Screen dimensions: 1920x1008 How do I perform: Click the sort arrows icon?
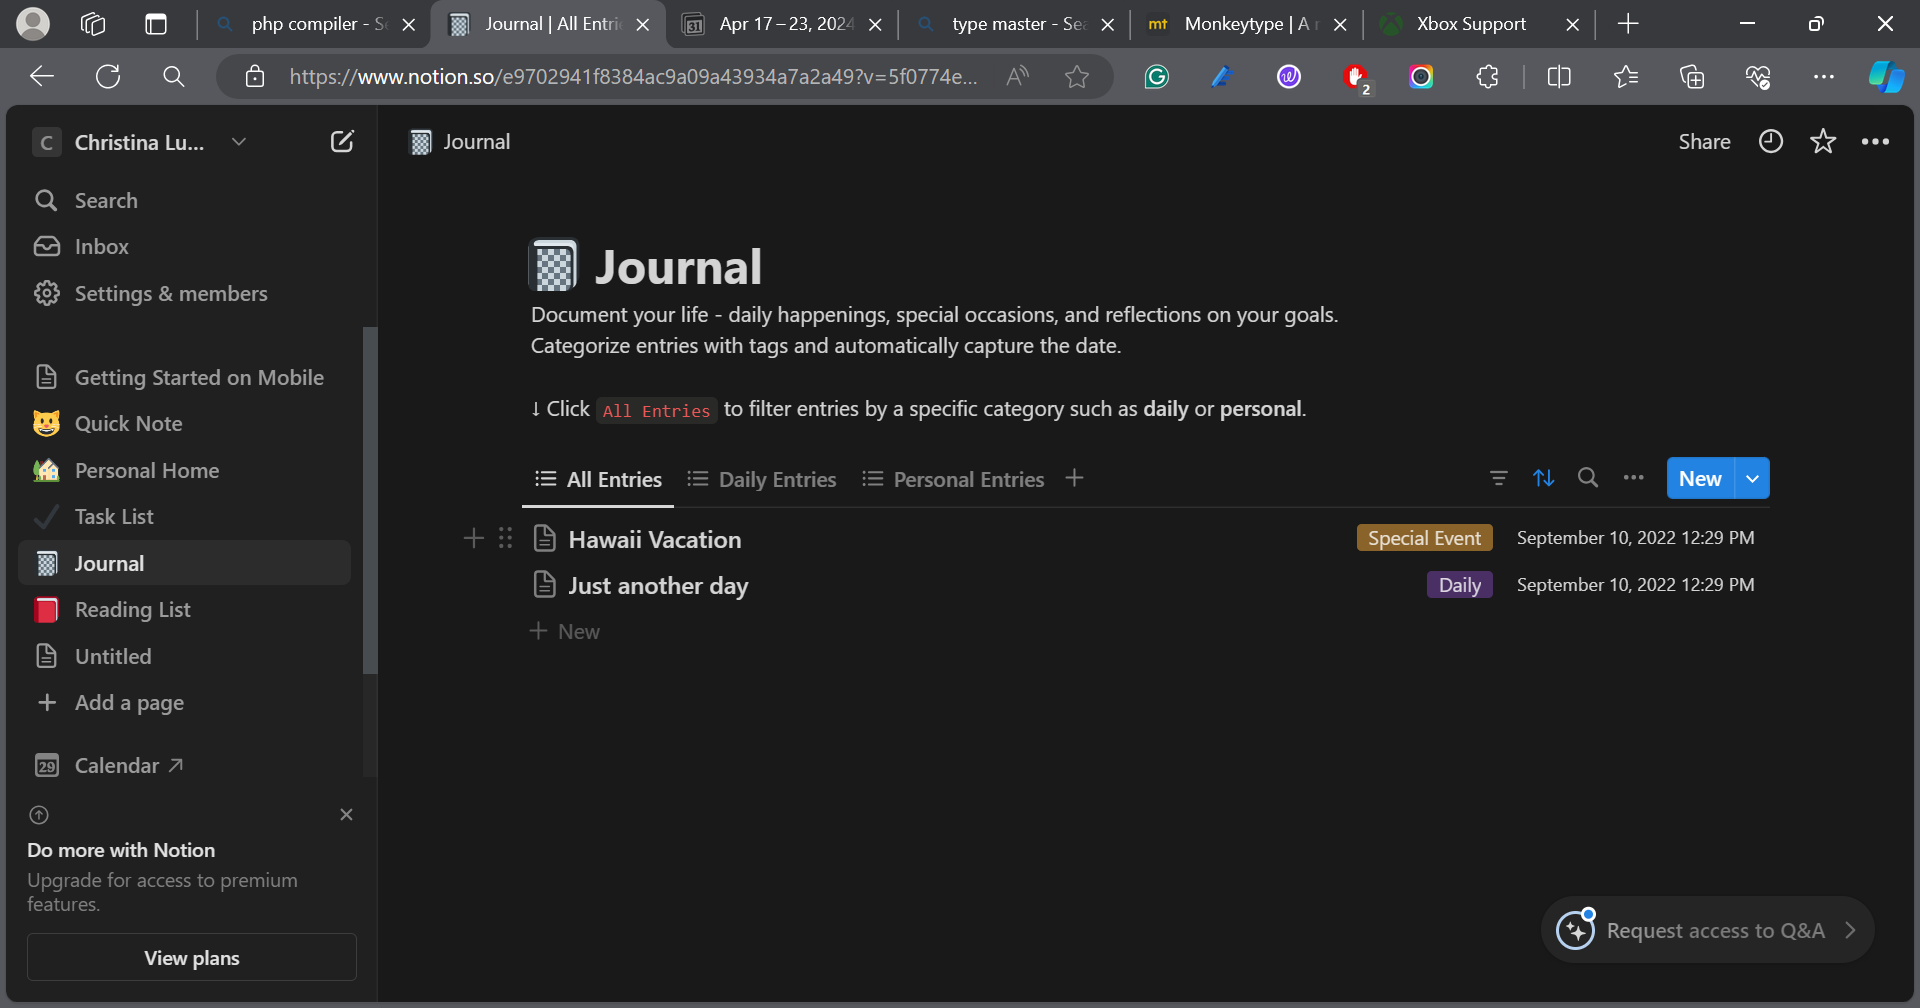pos(1543,479)
